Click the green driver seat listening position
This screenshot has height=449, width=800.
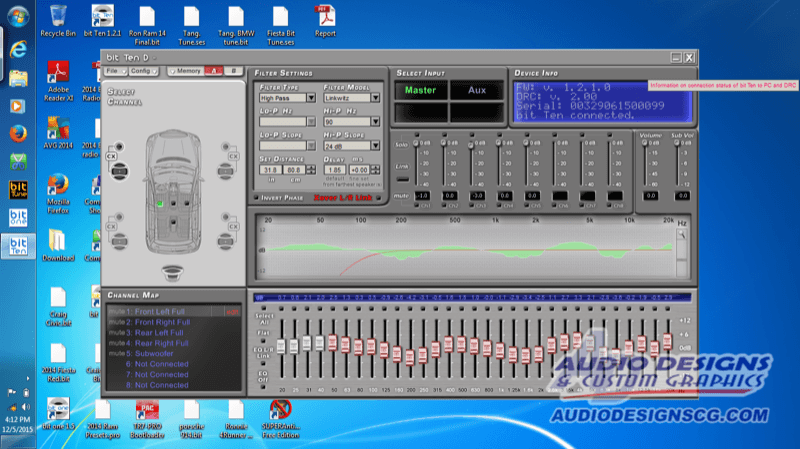coord(160,204)
